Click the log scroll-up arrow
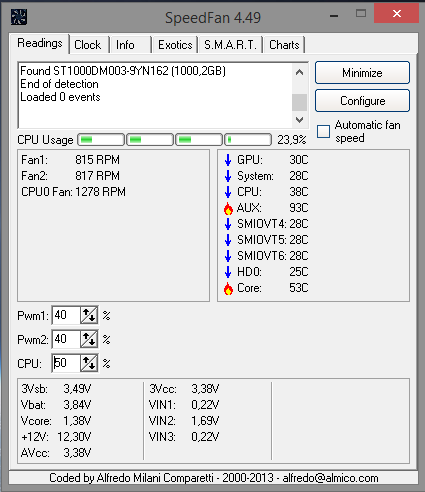425x492 pixels. [x=299, y=72]
